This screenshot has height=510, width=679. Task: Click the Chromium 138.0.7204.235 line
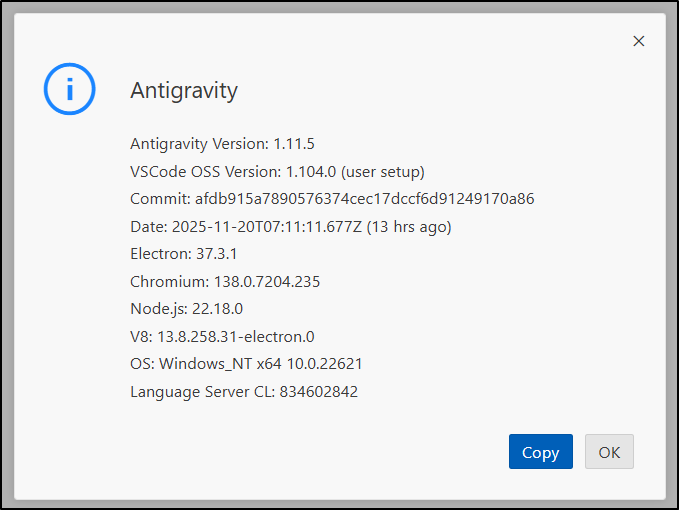[225, 282]
